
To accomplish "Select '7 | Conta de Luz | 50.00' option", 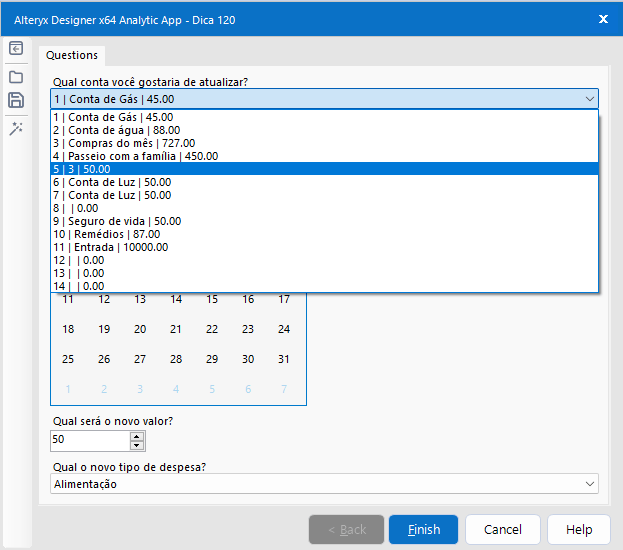I will pos(324,195).
